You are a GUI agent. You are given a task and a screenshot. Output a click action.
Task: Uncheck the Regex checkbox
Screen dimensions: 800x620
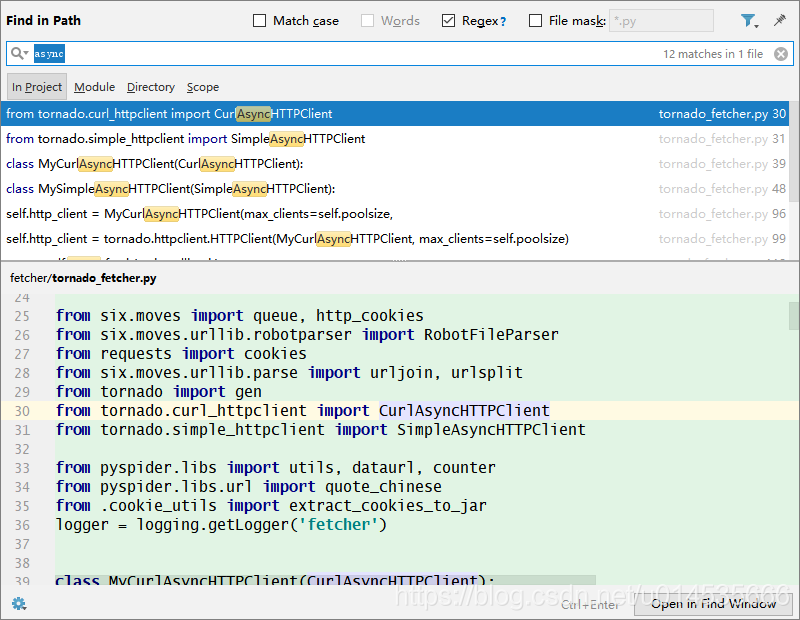[x=448, y=20]
